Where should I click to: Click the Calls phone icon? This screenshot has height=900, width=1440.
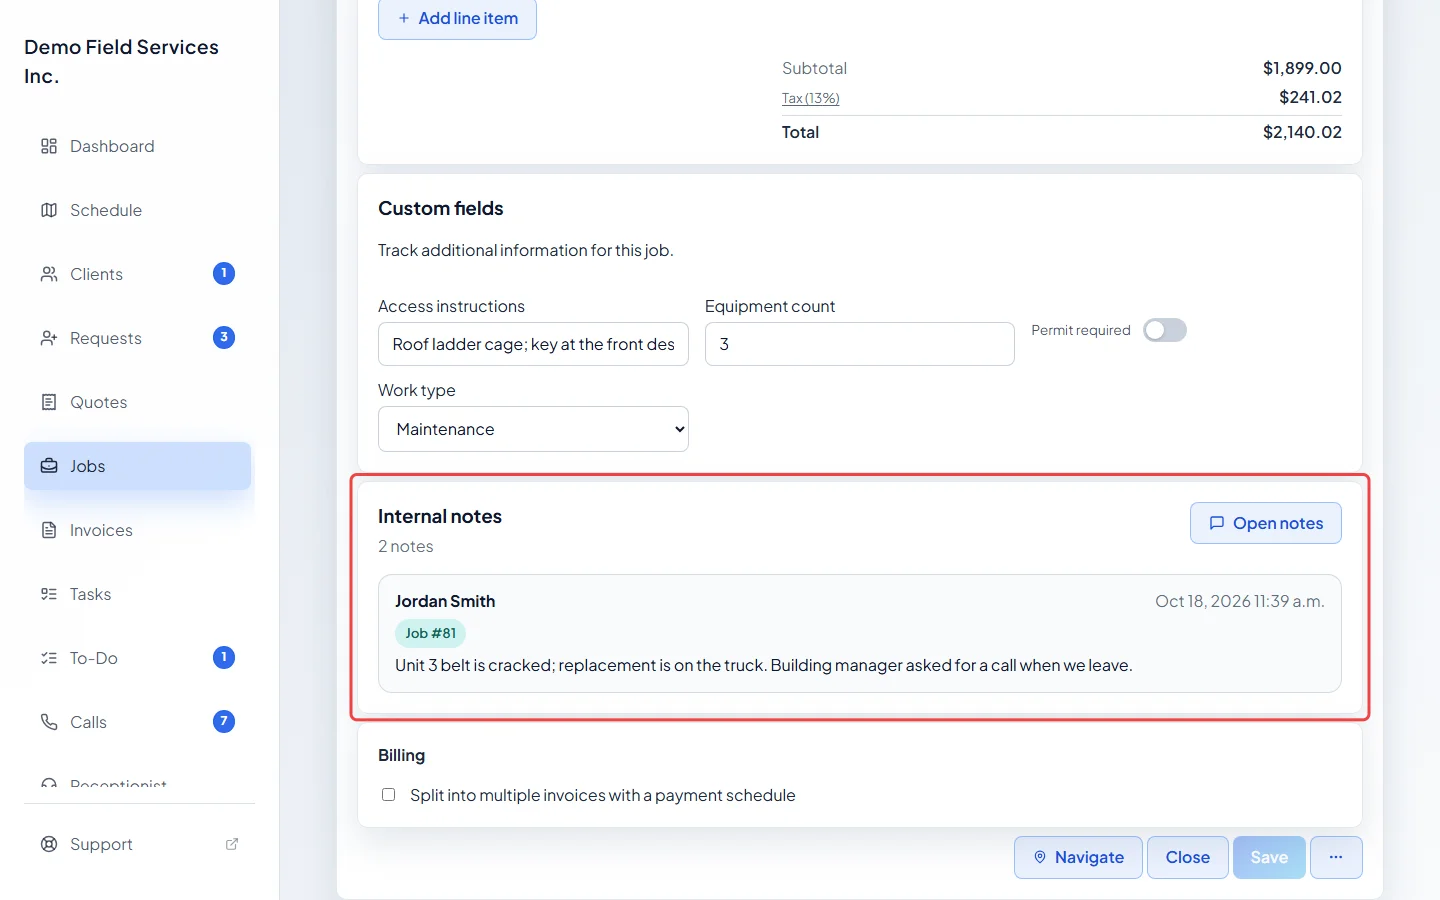tap(49, 722)
